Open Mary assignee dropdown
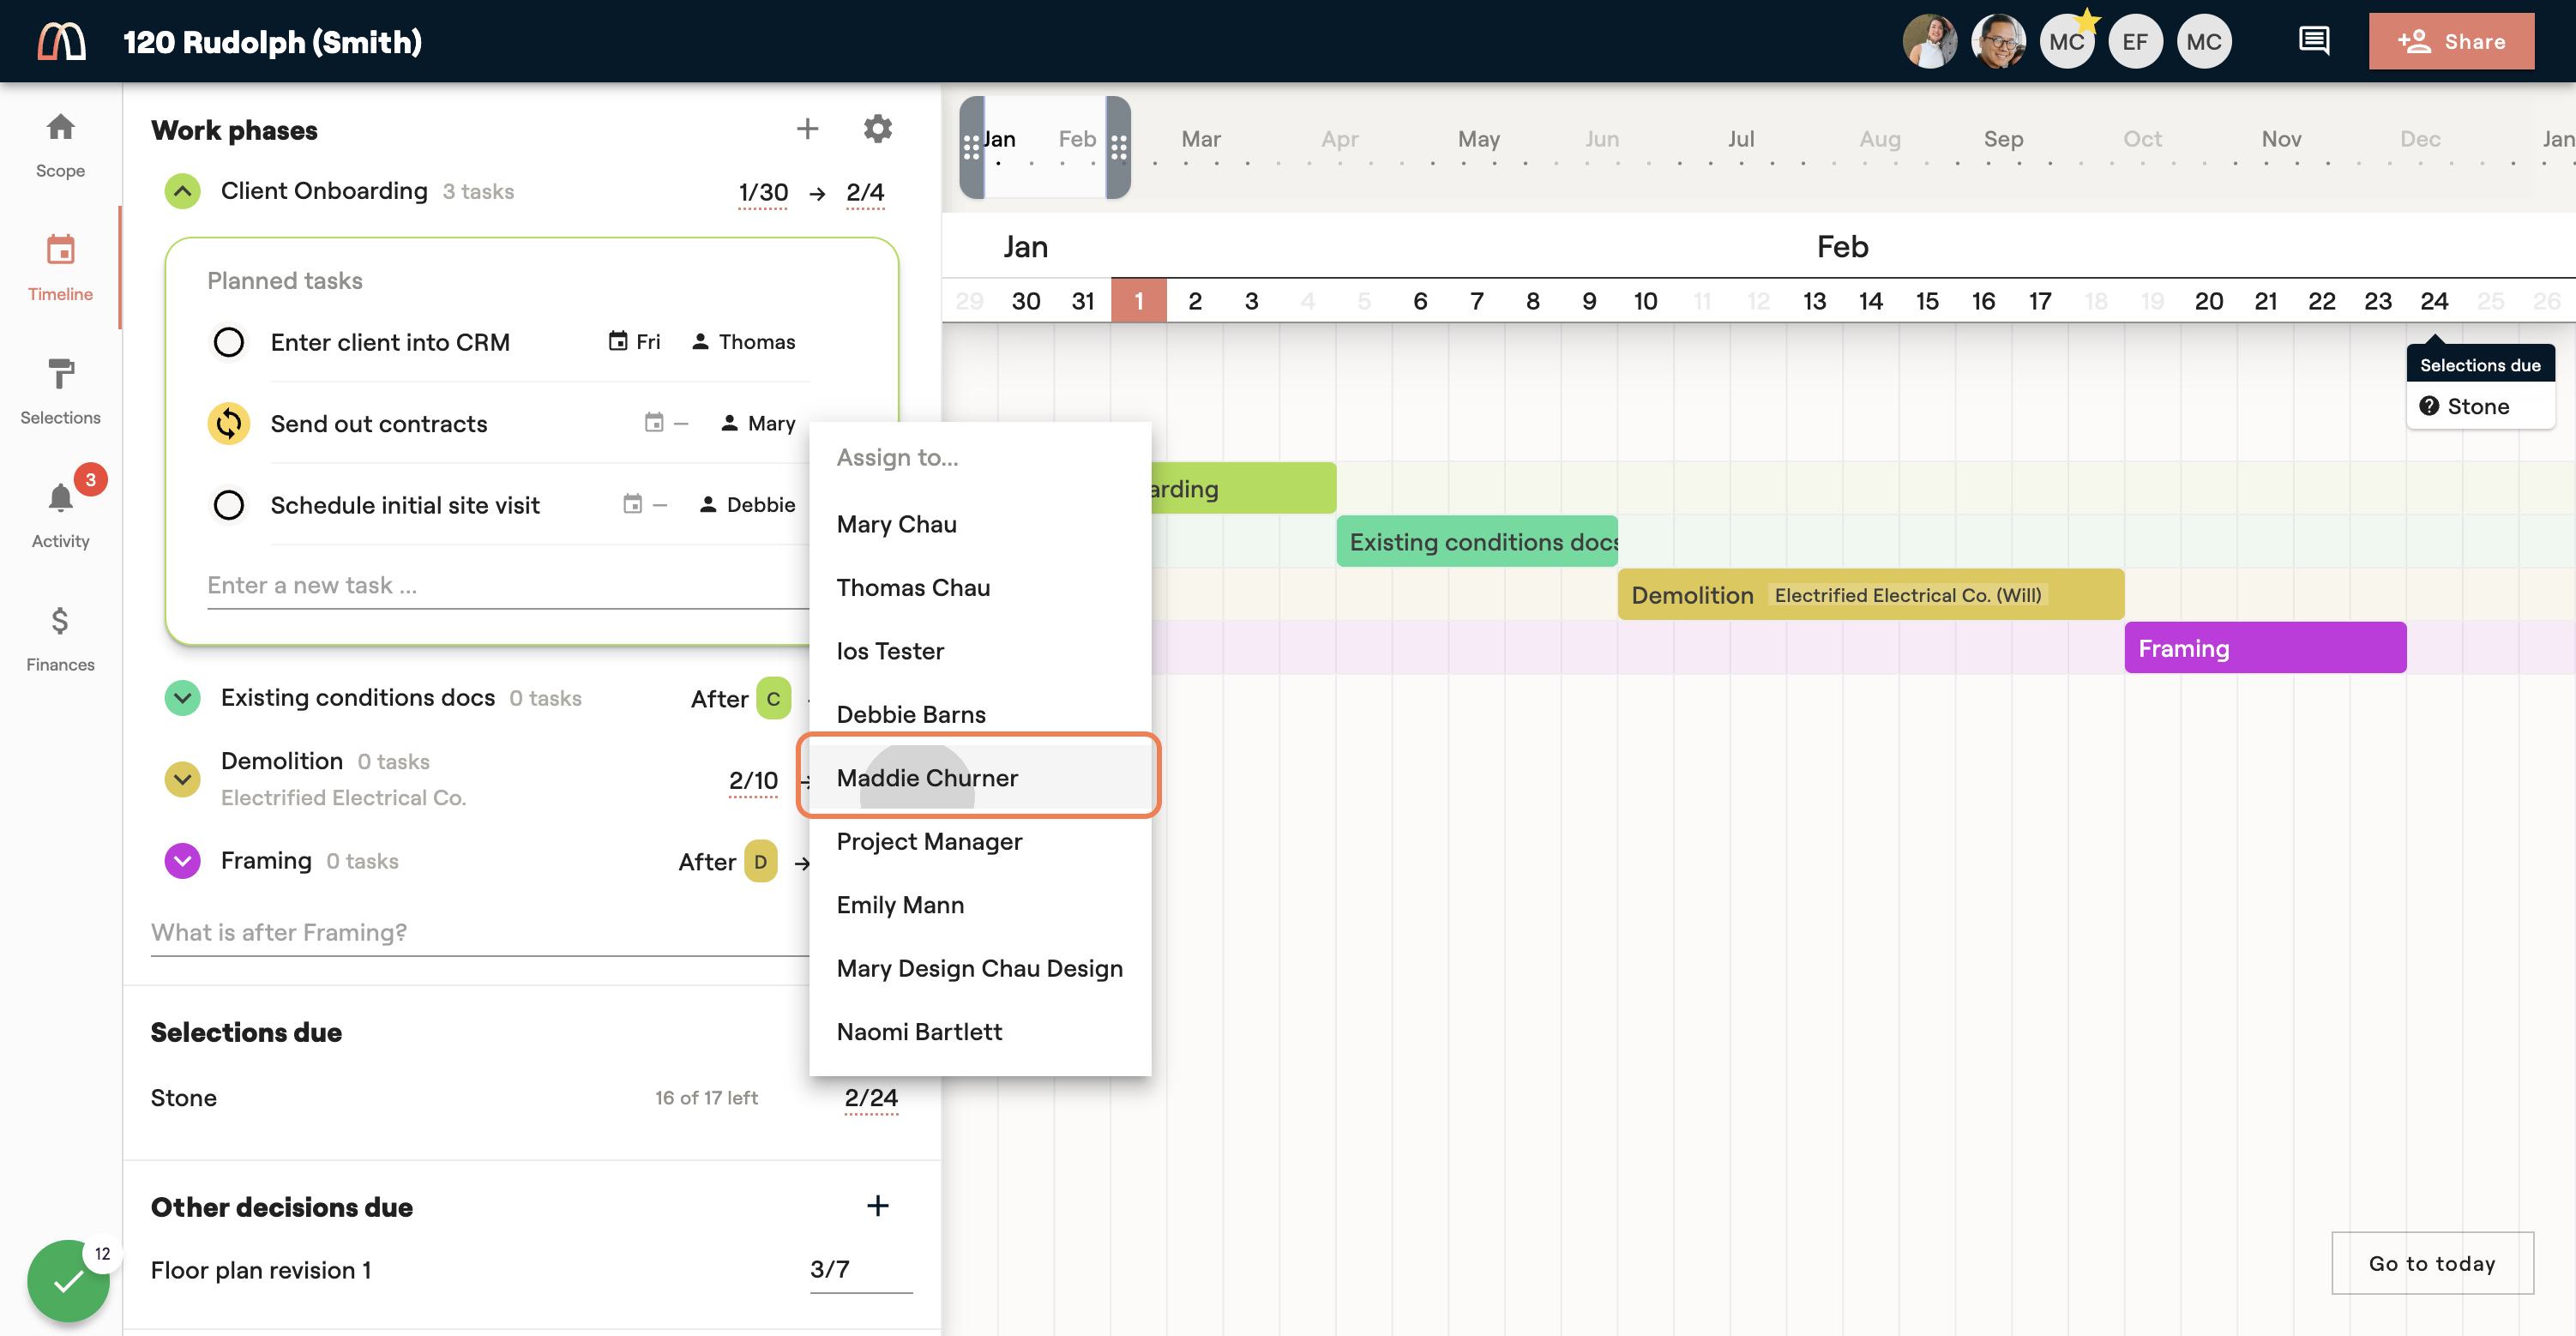The image size is (2576, 1336). (758, 424)
